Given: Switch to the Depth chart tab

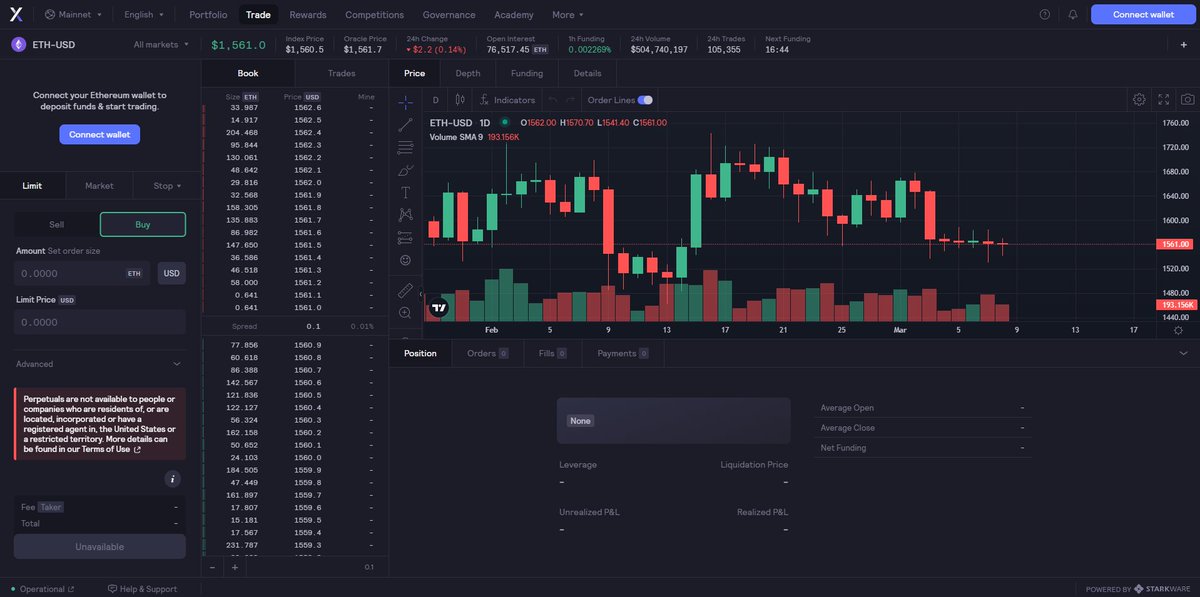Looking at the screenshot, I should (x=468, y=73).
